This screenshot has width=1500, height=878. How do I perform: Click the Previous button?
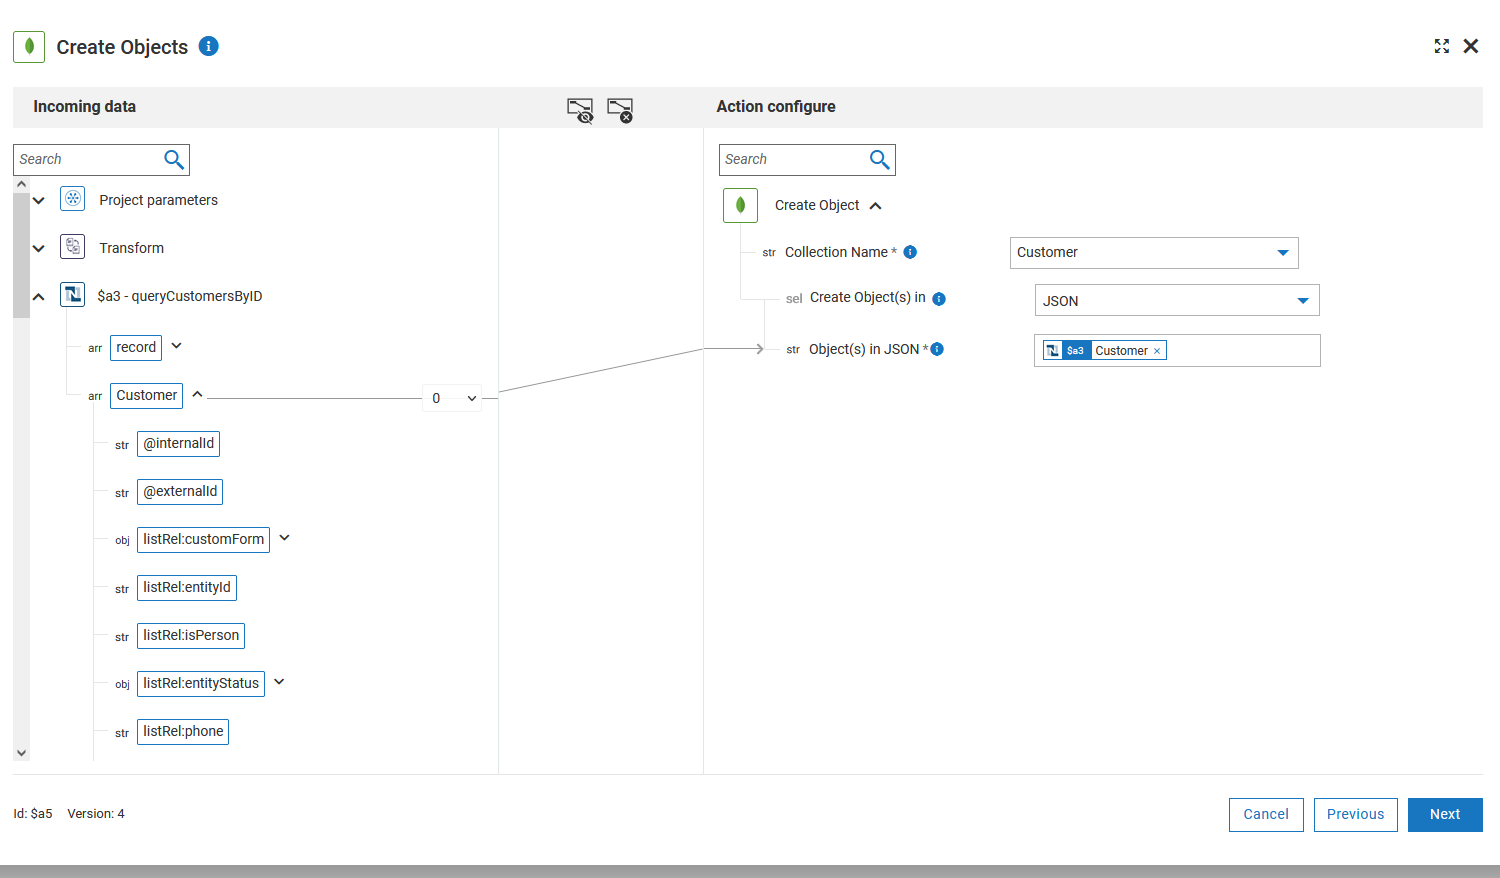[x=1355, y=814]
